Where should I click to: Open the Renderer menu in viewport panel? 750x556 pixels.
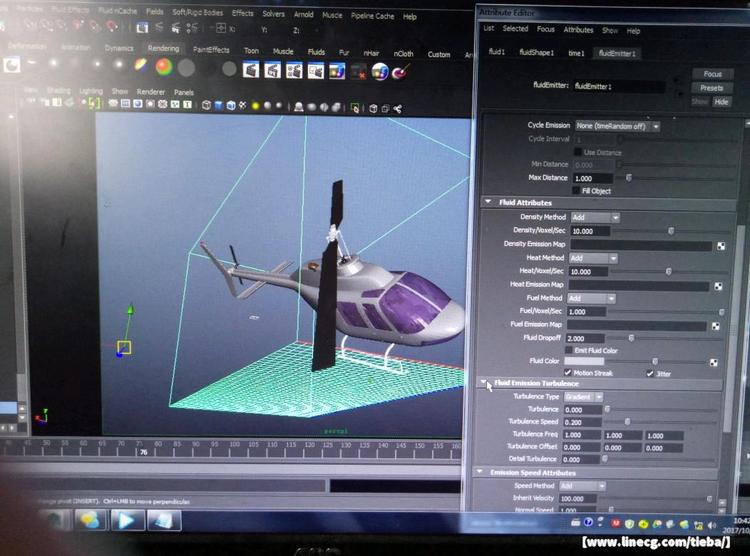click(151, 91)
